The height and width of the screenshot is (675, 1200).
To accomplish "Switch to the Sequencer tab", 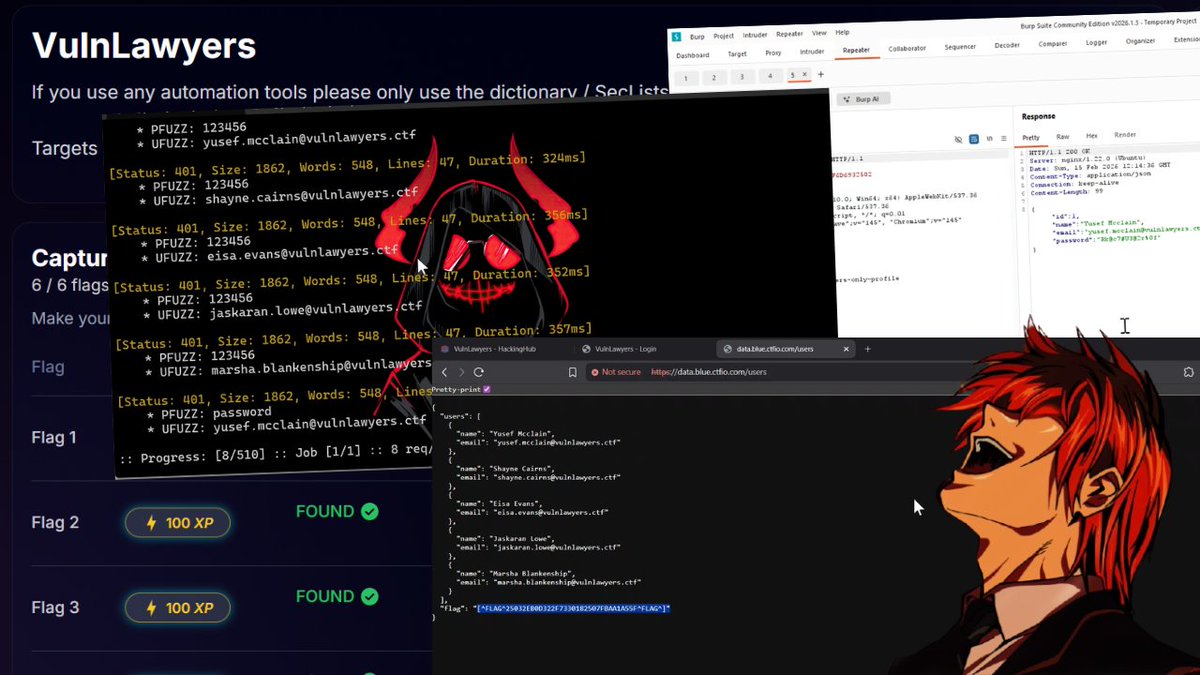I will pos(960,46).
